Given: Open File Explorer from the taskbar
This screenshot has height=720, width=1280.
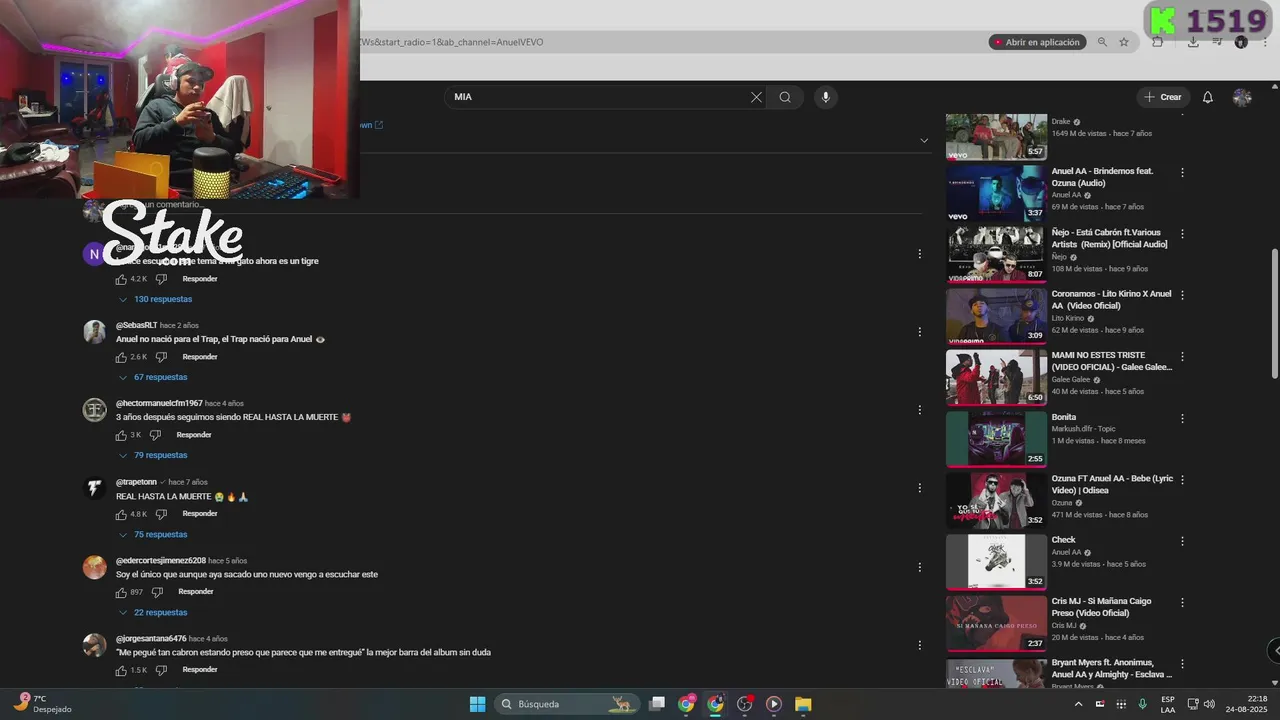Looking at the screenshot, I should 803,704.
